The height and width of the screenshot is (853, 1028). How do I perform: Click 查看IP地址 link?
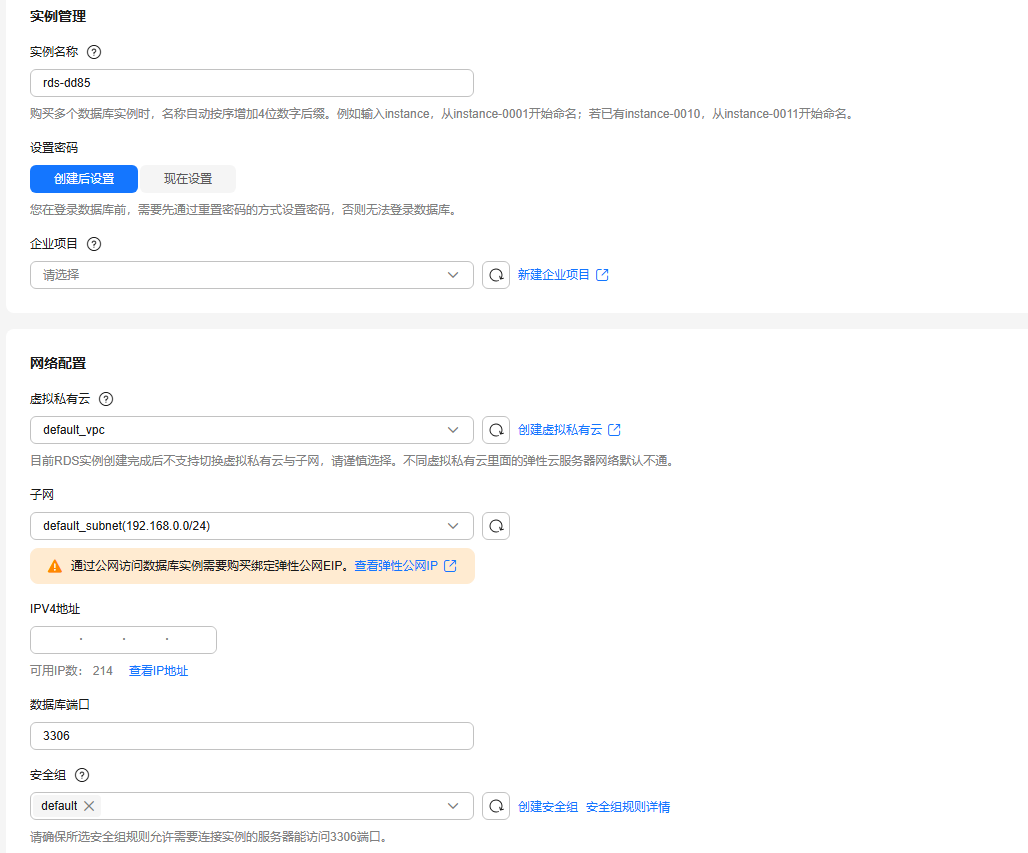[x=158, y=671]
